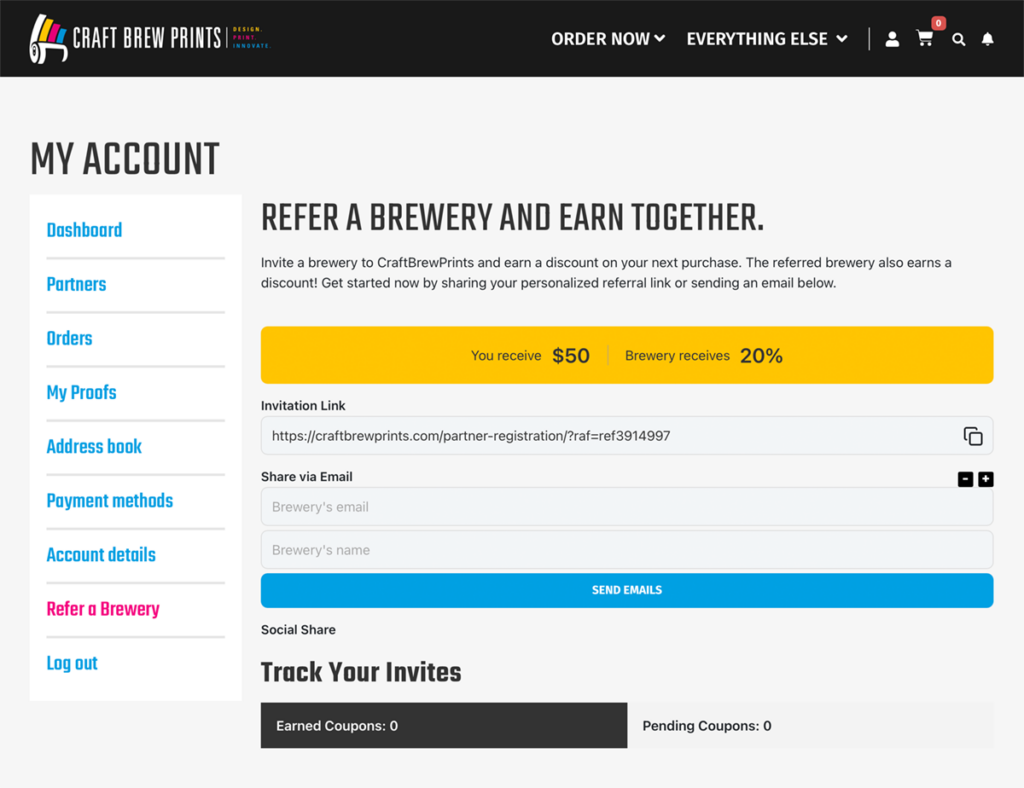Open My Proofs page
The height and width of the screenshot is (788, 1024).
(x=81, y=392)
